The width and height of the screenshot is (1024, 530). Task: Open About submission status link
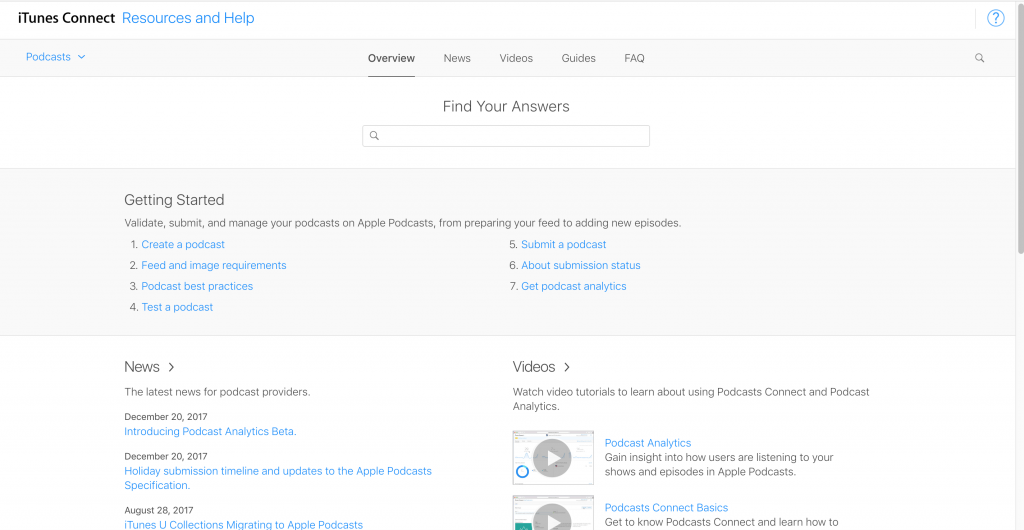tap(581, 265)
